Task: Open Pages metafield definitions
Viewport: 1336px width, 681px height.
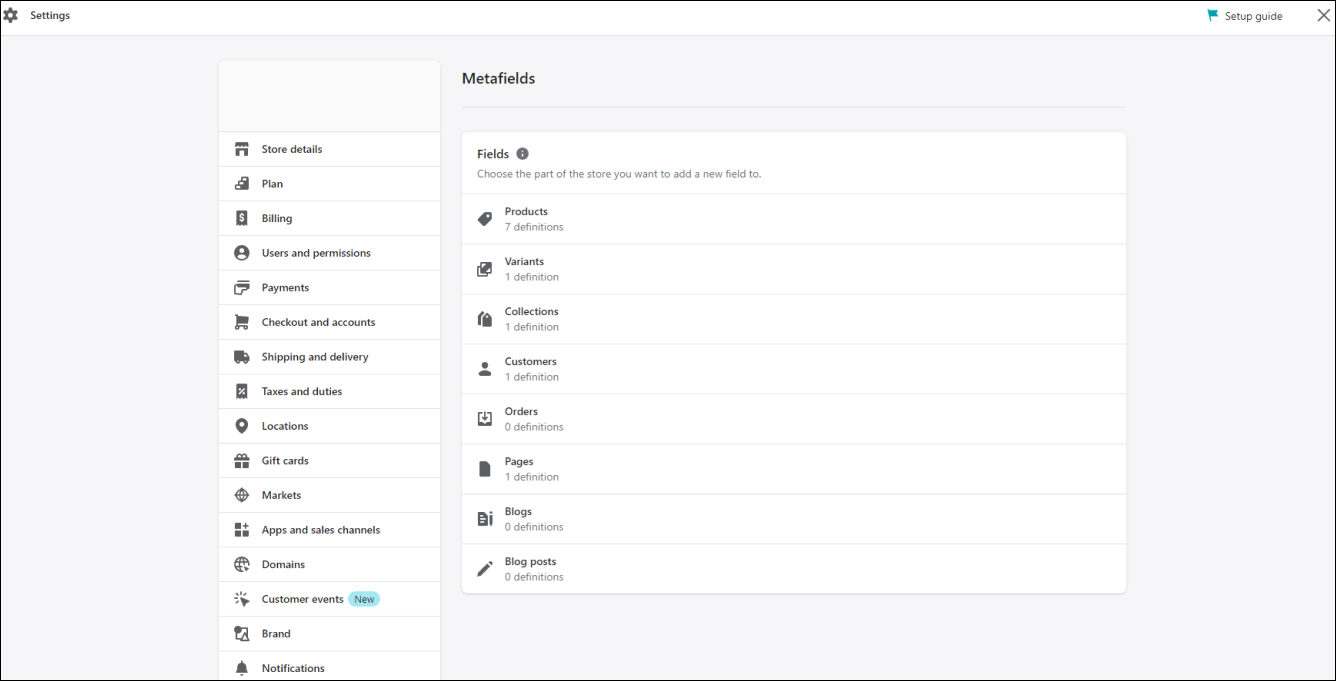Action: pos(793,469)
